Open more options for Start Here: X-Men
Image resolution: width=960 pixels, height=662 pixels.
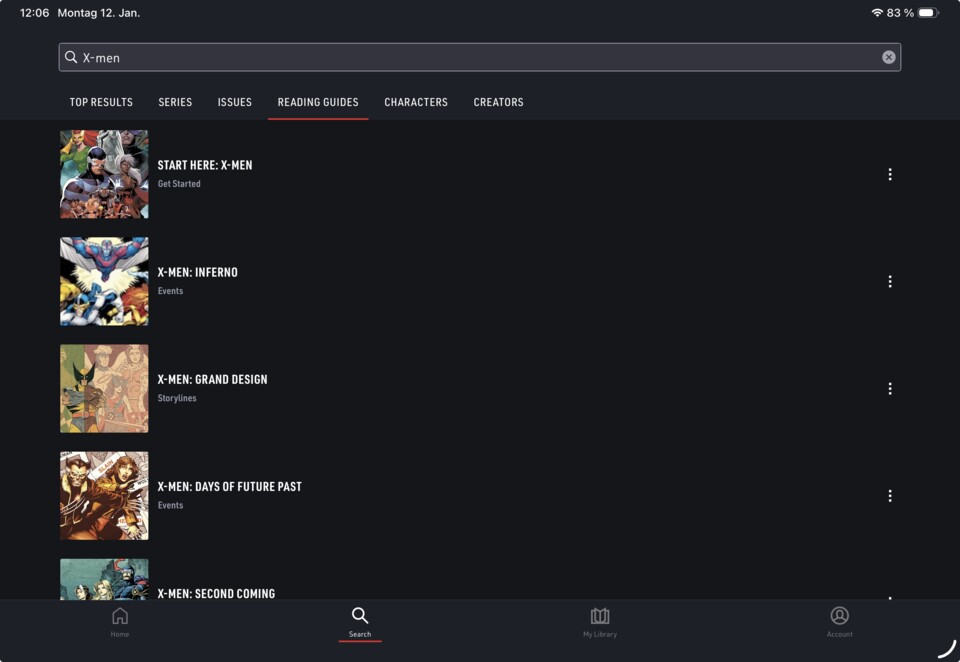(890, 175)
